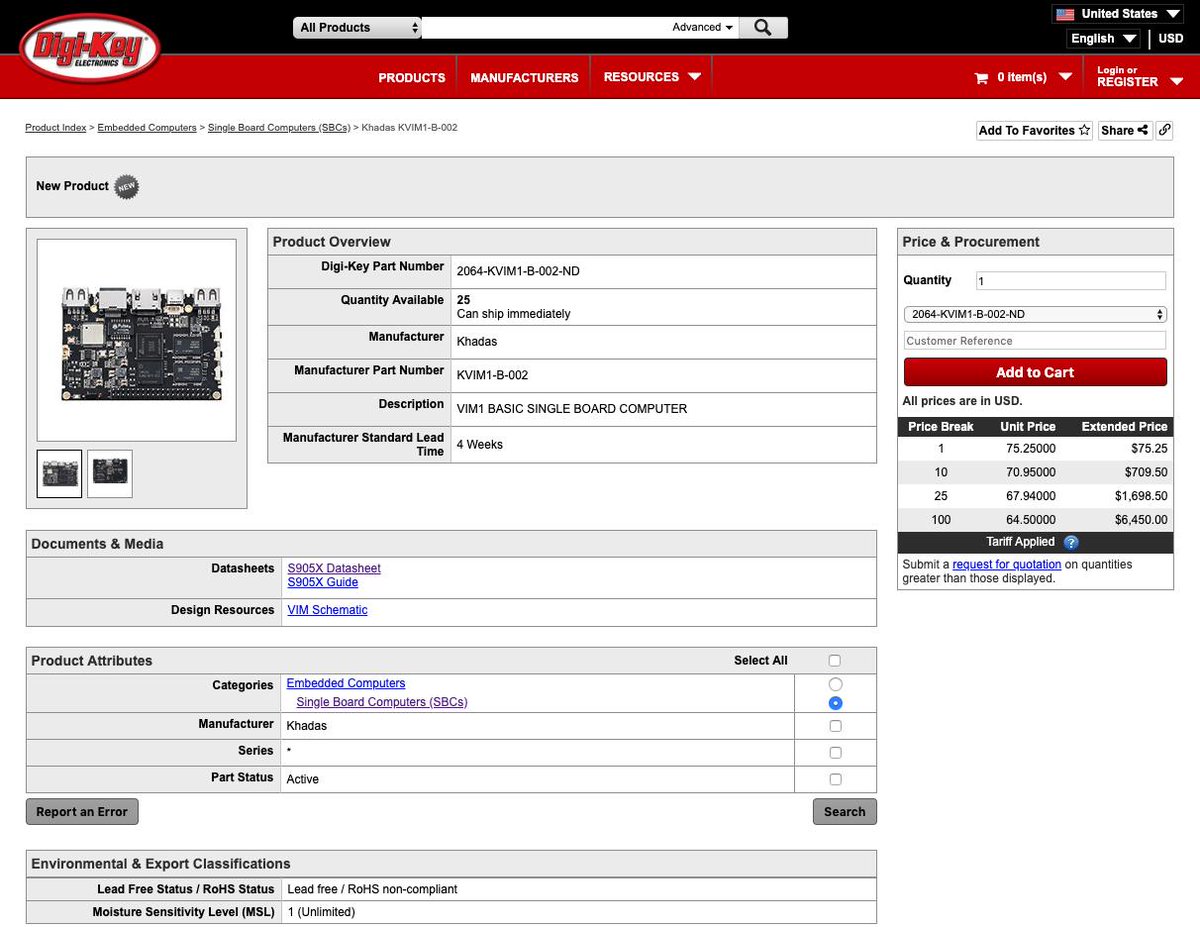Click the Digi-Key Electronics logo
Viewport: 1200px width, 927px height.
click(x=91, y=47)
